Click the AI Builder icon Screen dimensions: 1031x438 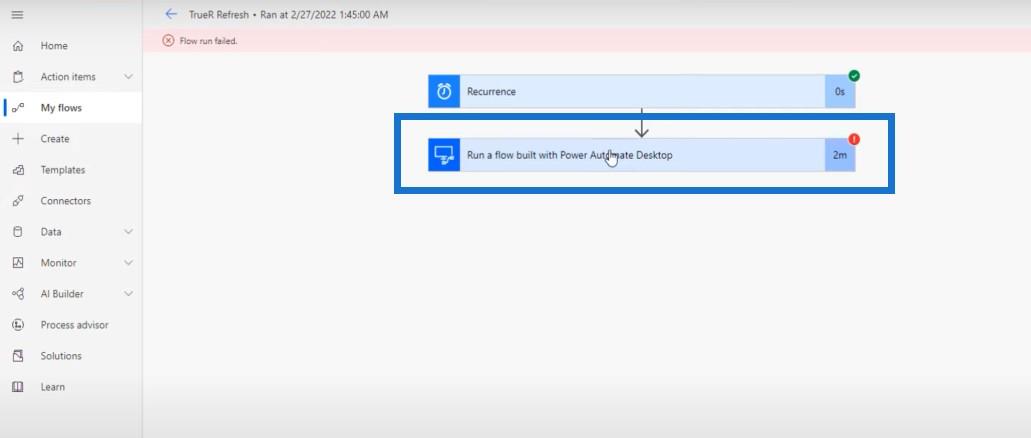pos(18,294)
